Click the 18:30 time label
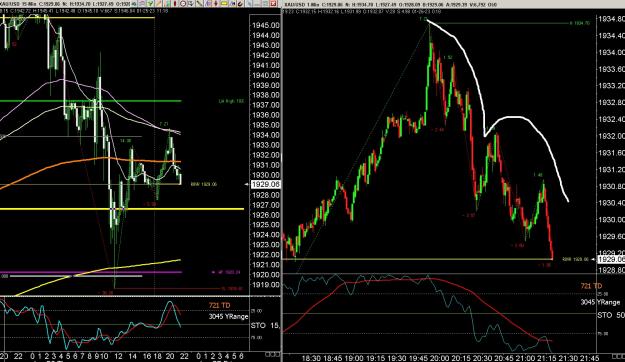The width and height of the screenshot is (625, 362). click(311, 358)
